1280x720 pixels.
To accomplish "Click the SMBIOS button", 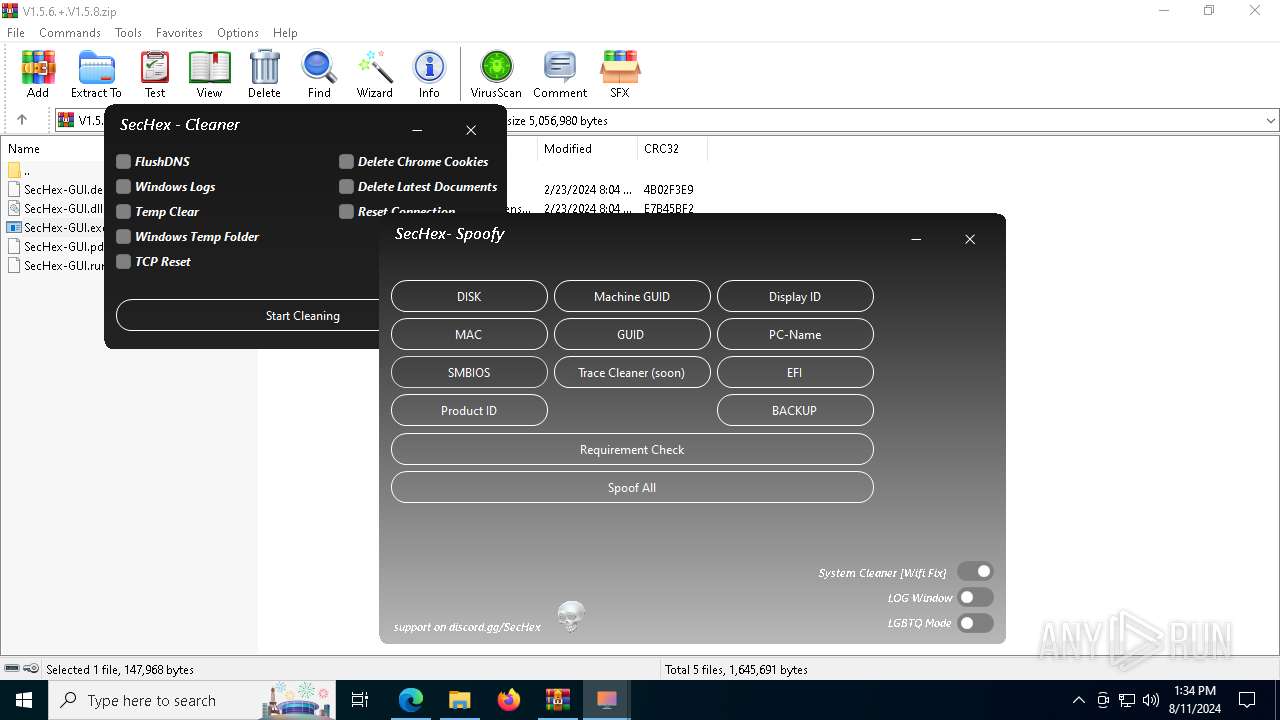I will 469,372.
